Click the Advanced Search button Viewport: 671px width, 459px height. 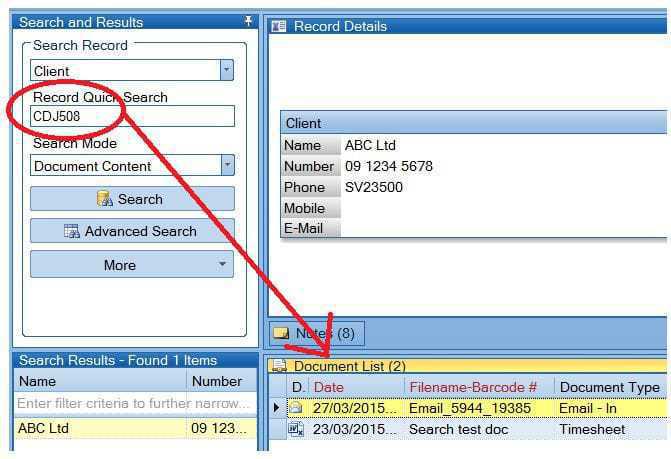(132, 231)
